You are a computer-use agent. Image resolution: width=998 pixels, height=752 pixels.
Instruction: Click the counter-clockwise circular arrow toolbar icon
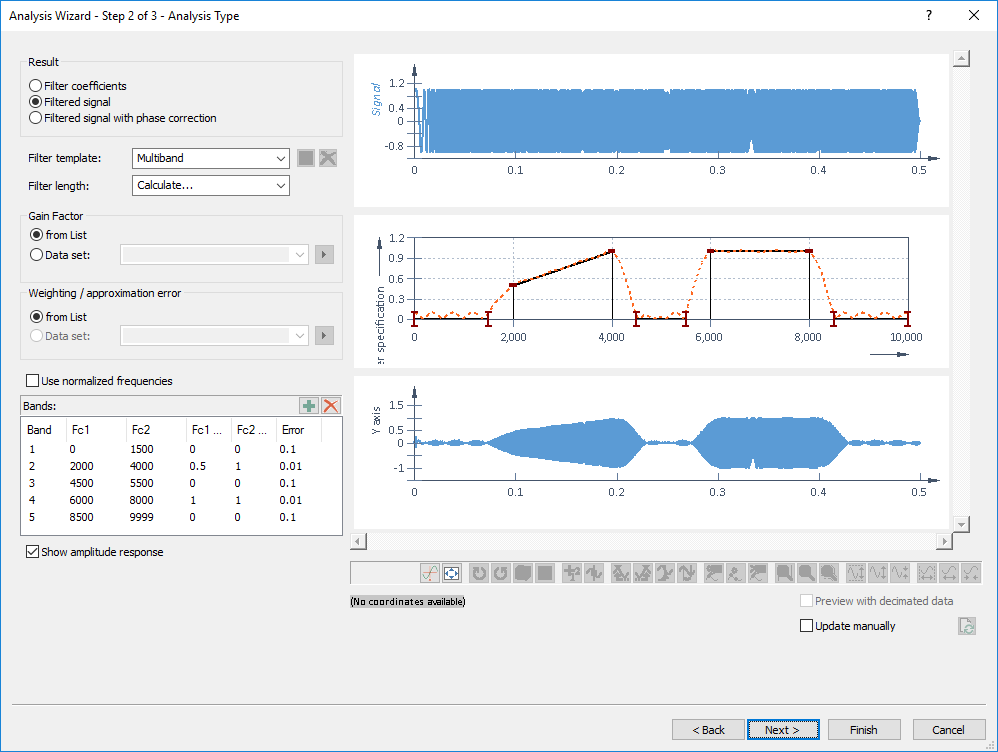pyautogui.click(x=501, y=573)
